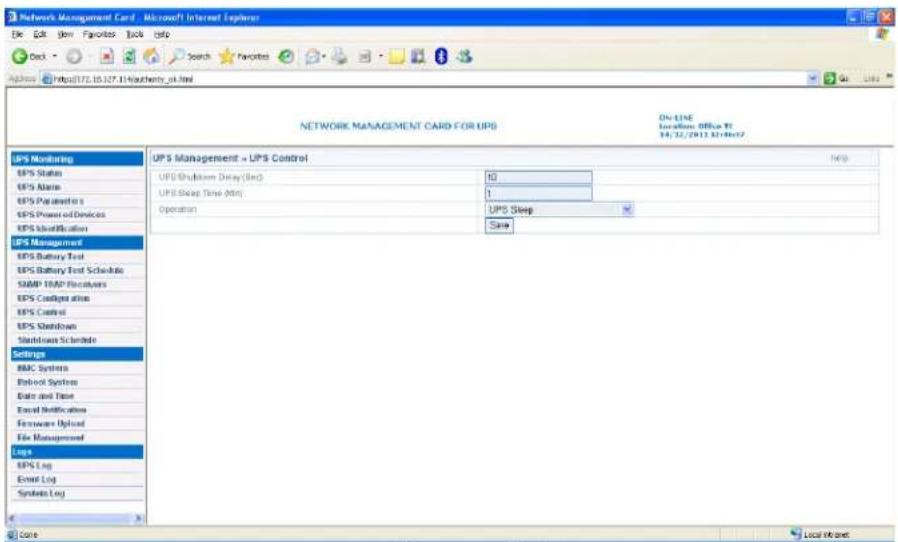Open the NMC System settings
The height and width of the screenshot is (542, 898).
pos(42,368)
